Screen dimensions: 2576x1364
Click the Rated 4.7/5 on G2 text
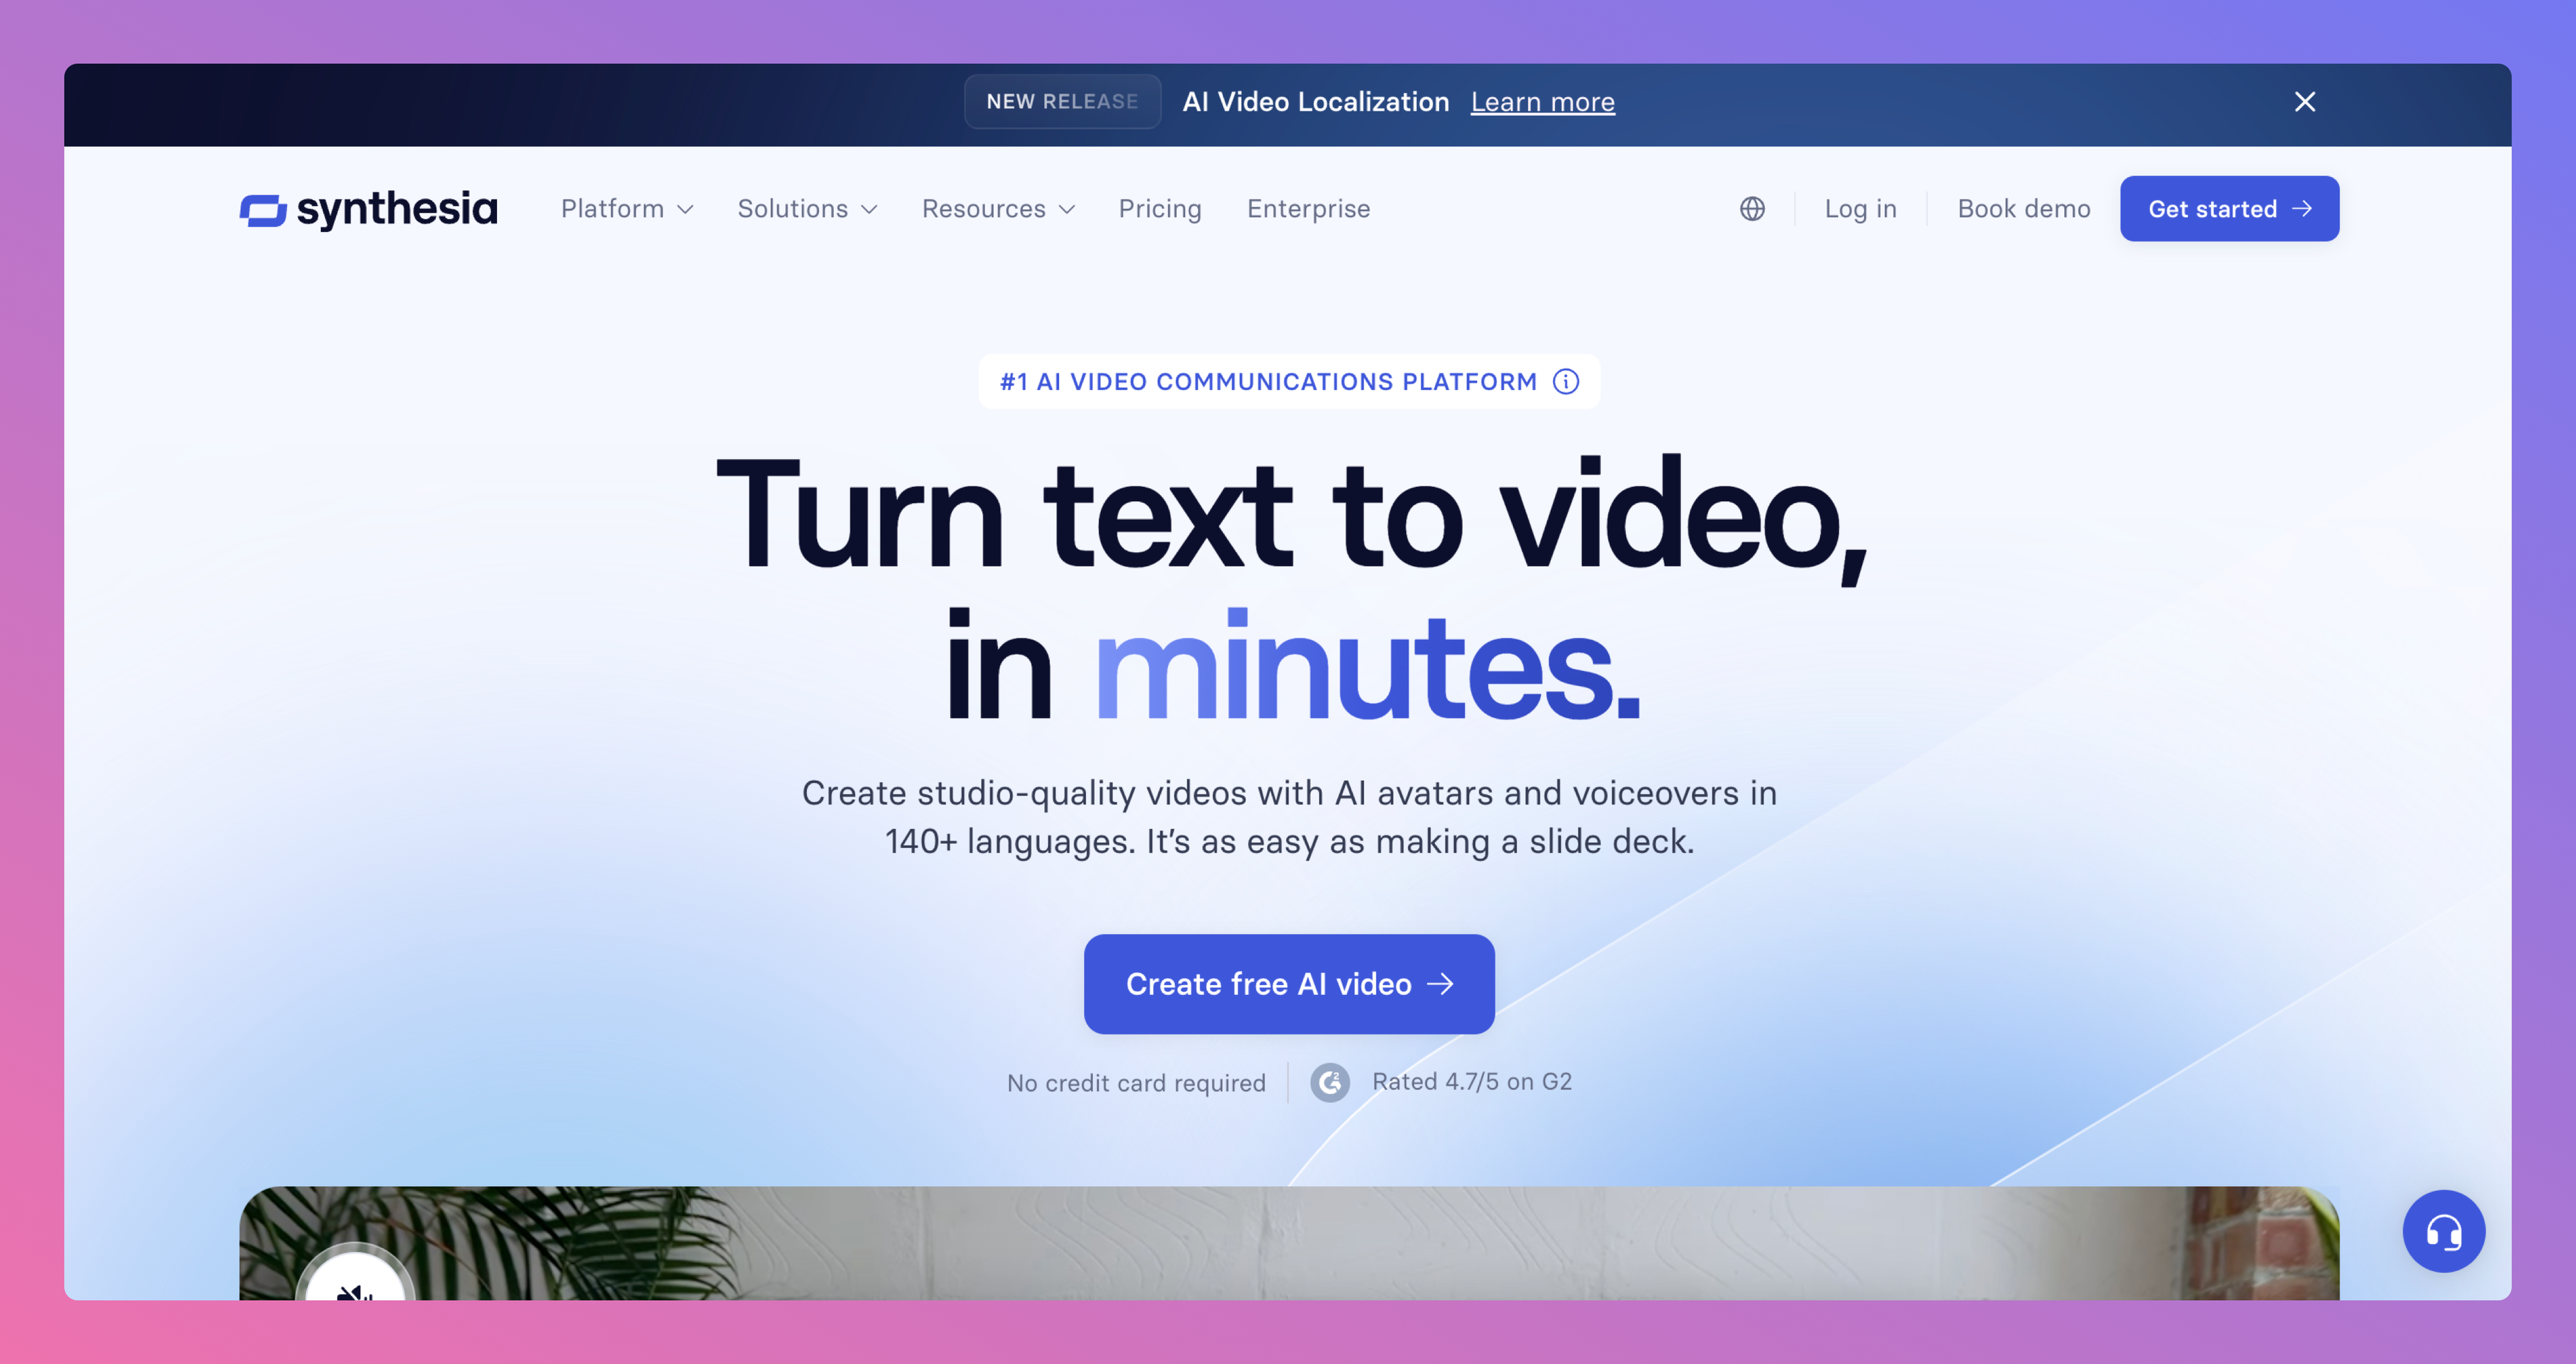[1471, 1082]
